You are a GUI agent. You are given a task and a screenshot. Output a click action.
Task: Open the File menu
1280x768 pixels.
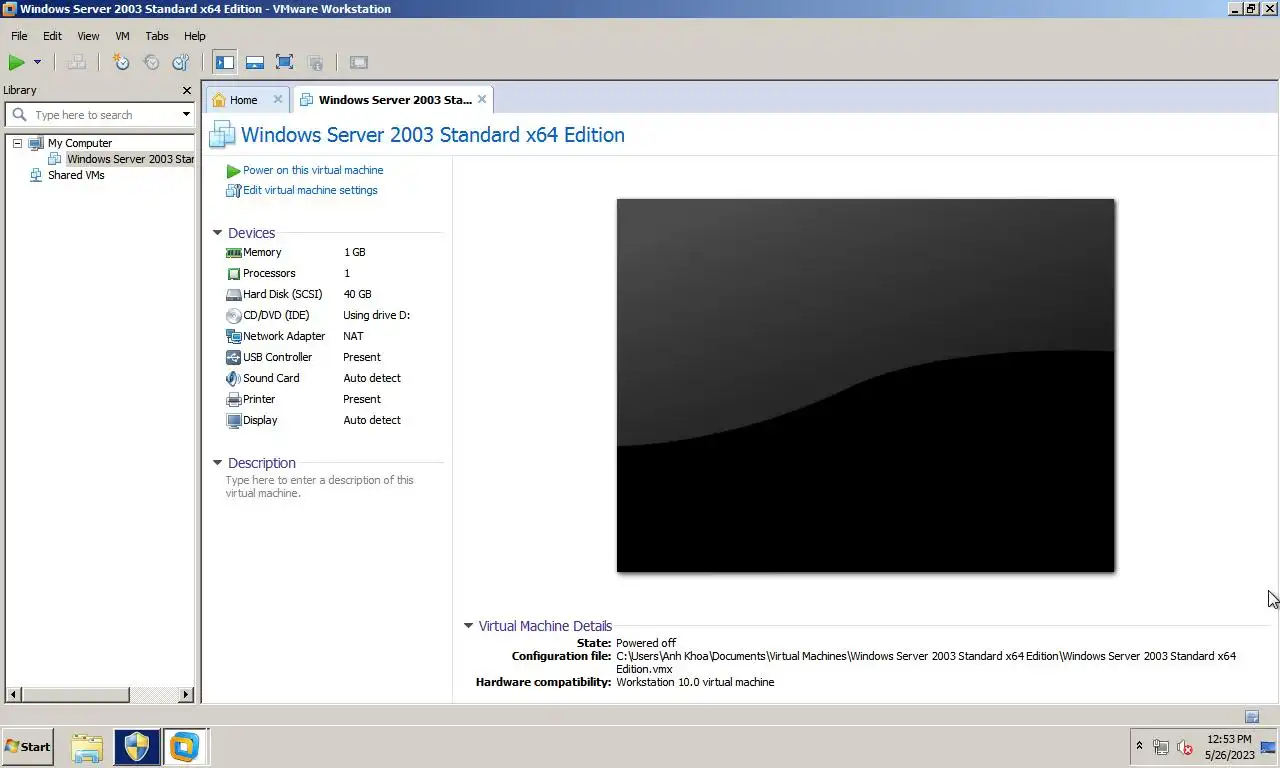tap(19, 36)
